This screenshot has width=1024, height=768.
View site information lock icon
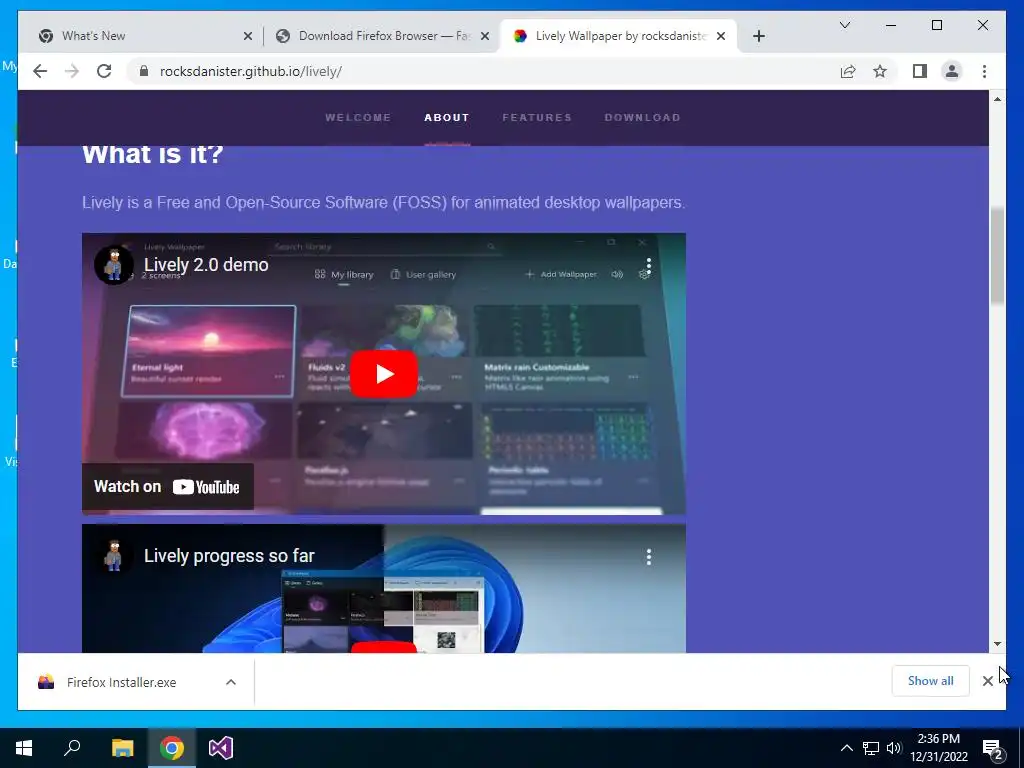pyautogui.click(x=144, y=71)
